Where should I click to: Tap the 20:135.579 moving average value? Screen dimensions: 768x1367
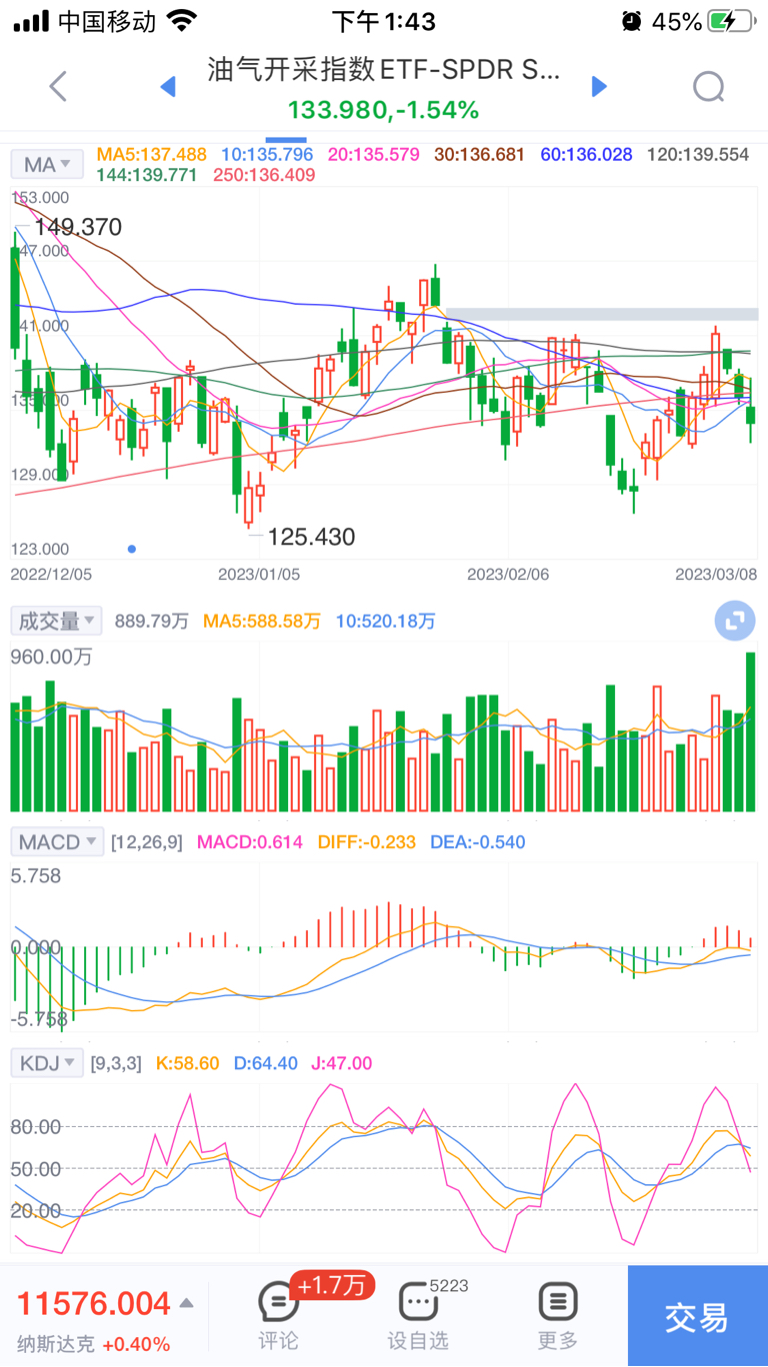pos(372,155)
